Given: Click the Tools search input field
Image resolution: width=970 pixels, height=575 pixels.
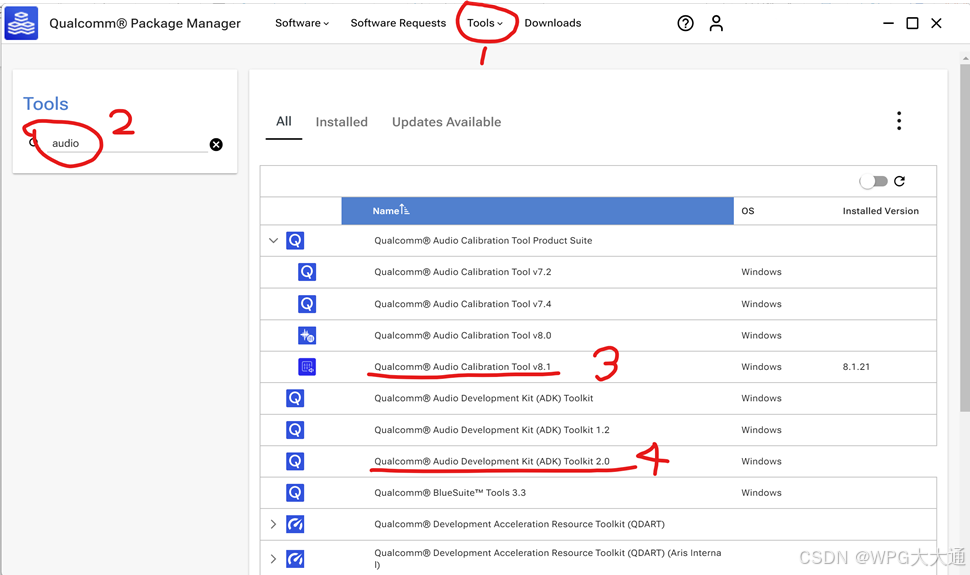Looking at the screenshot, I should coord(127,143).
